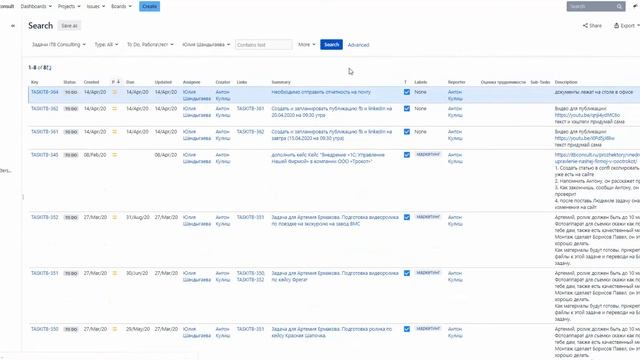Open the Boards menu

click(x=121, y=7)
